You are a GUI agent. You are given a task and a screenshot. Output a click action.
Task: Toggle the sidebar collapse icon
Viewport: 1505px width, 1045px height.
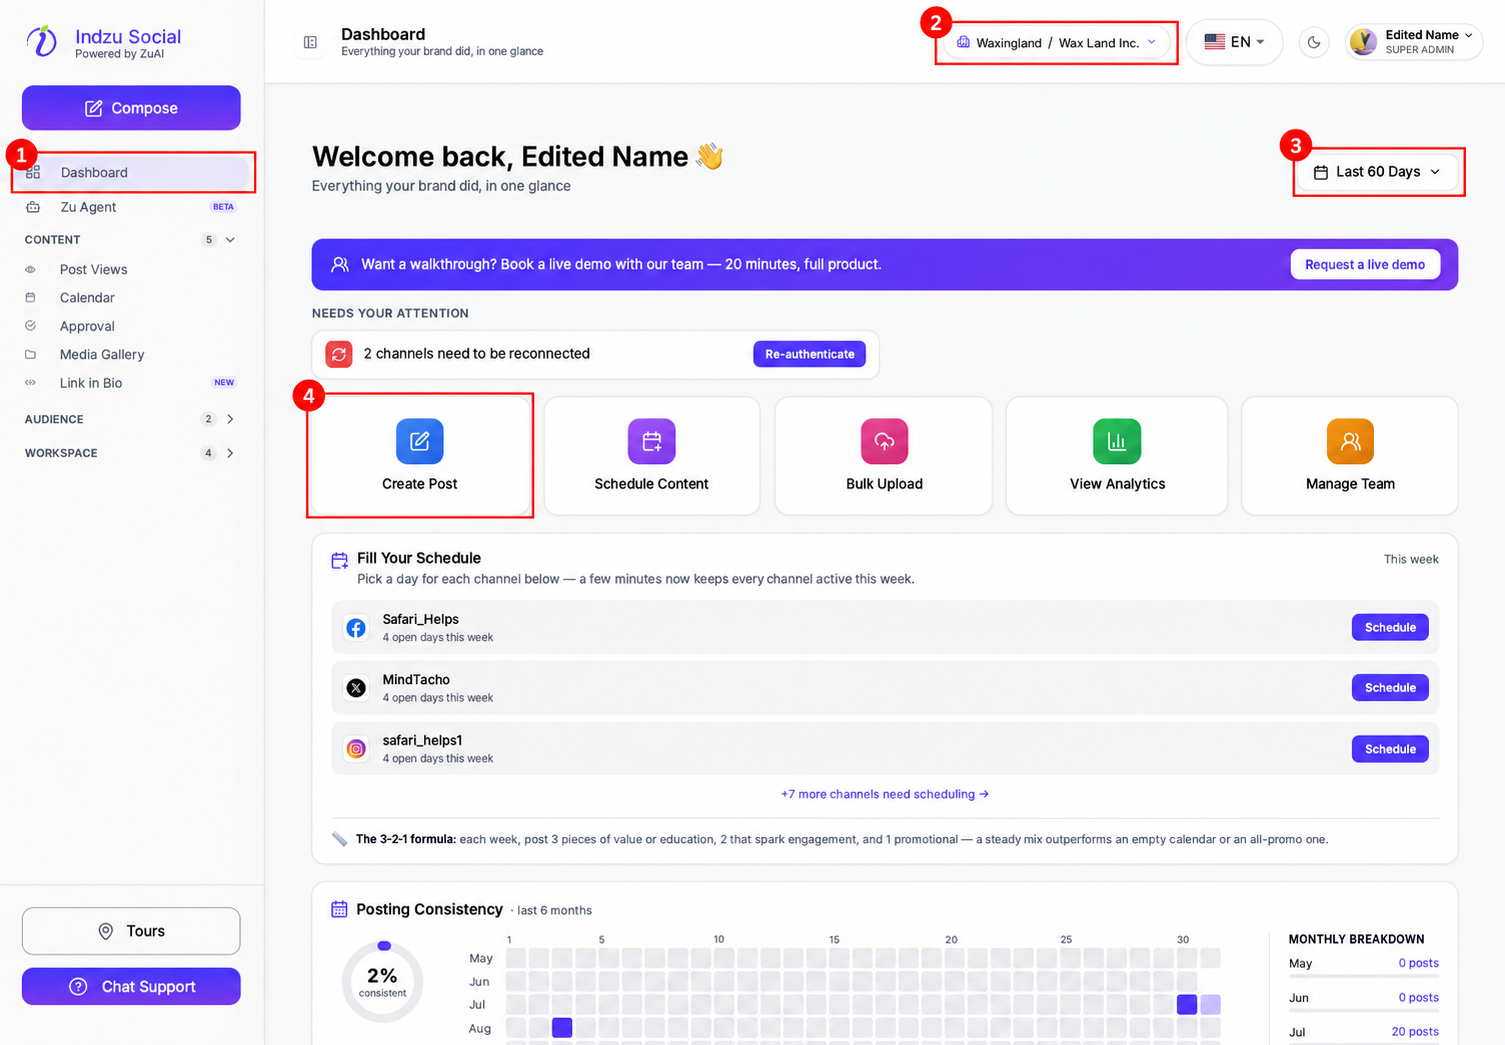point(310,42)
